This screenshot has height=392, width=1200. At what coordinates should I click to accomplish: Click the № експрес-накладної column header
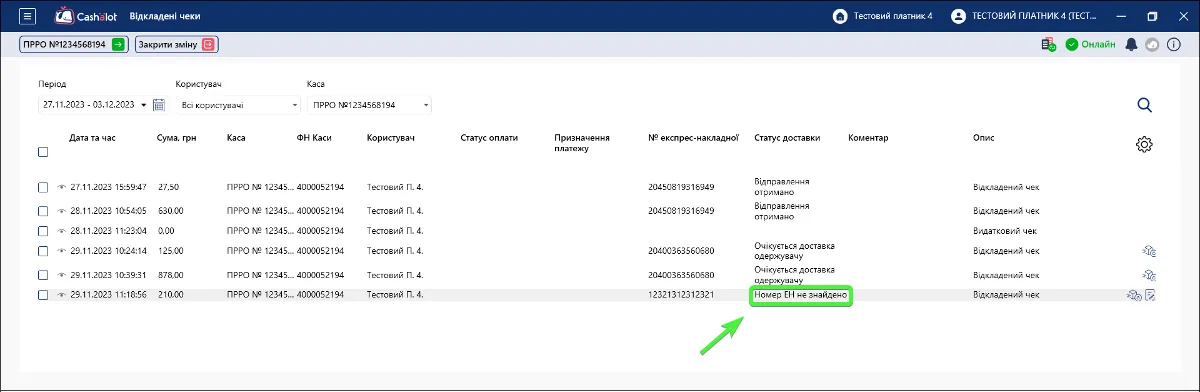(693, 137)
